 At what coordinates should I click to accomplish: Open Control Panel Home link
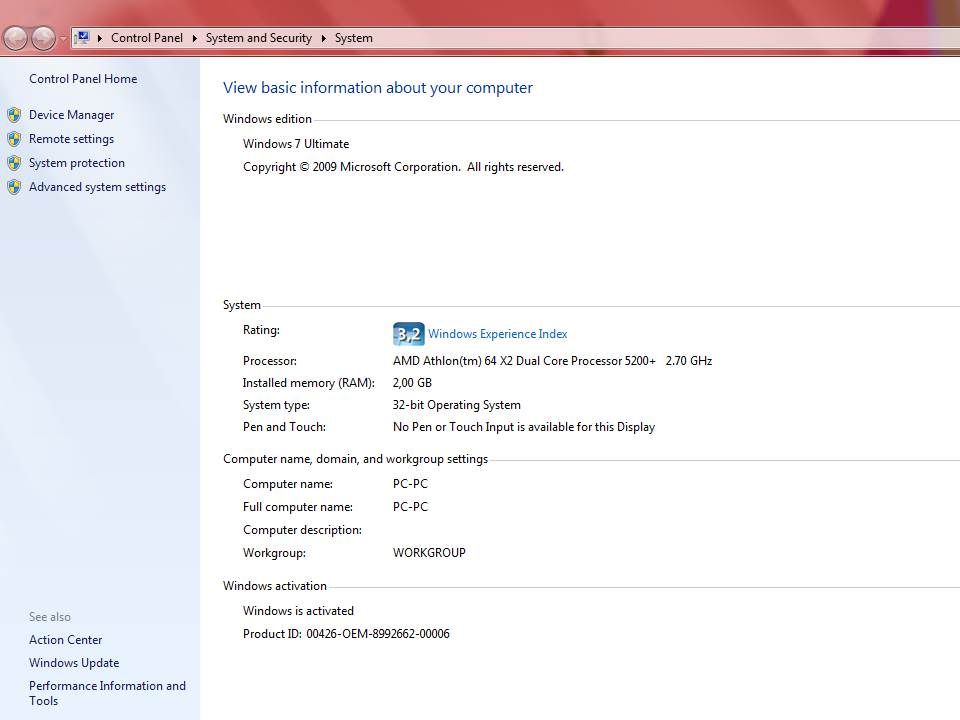(83, 78)
